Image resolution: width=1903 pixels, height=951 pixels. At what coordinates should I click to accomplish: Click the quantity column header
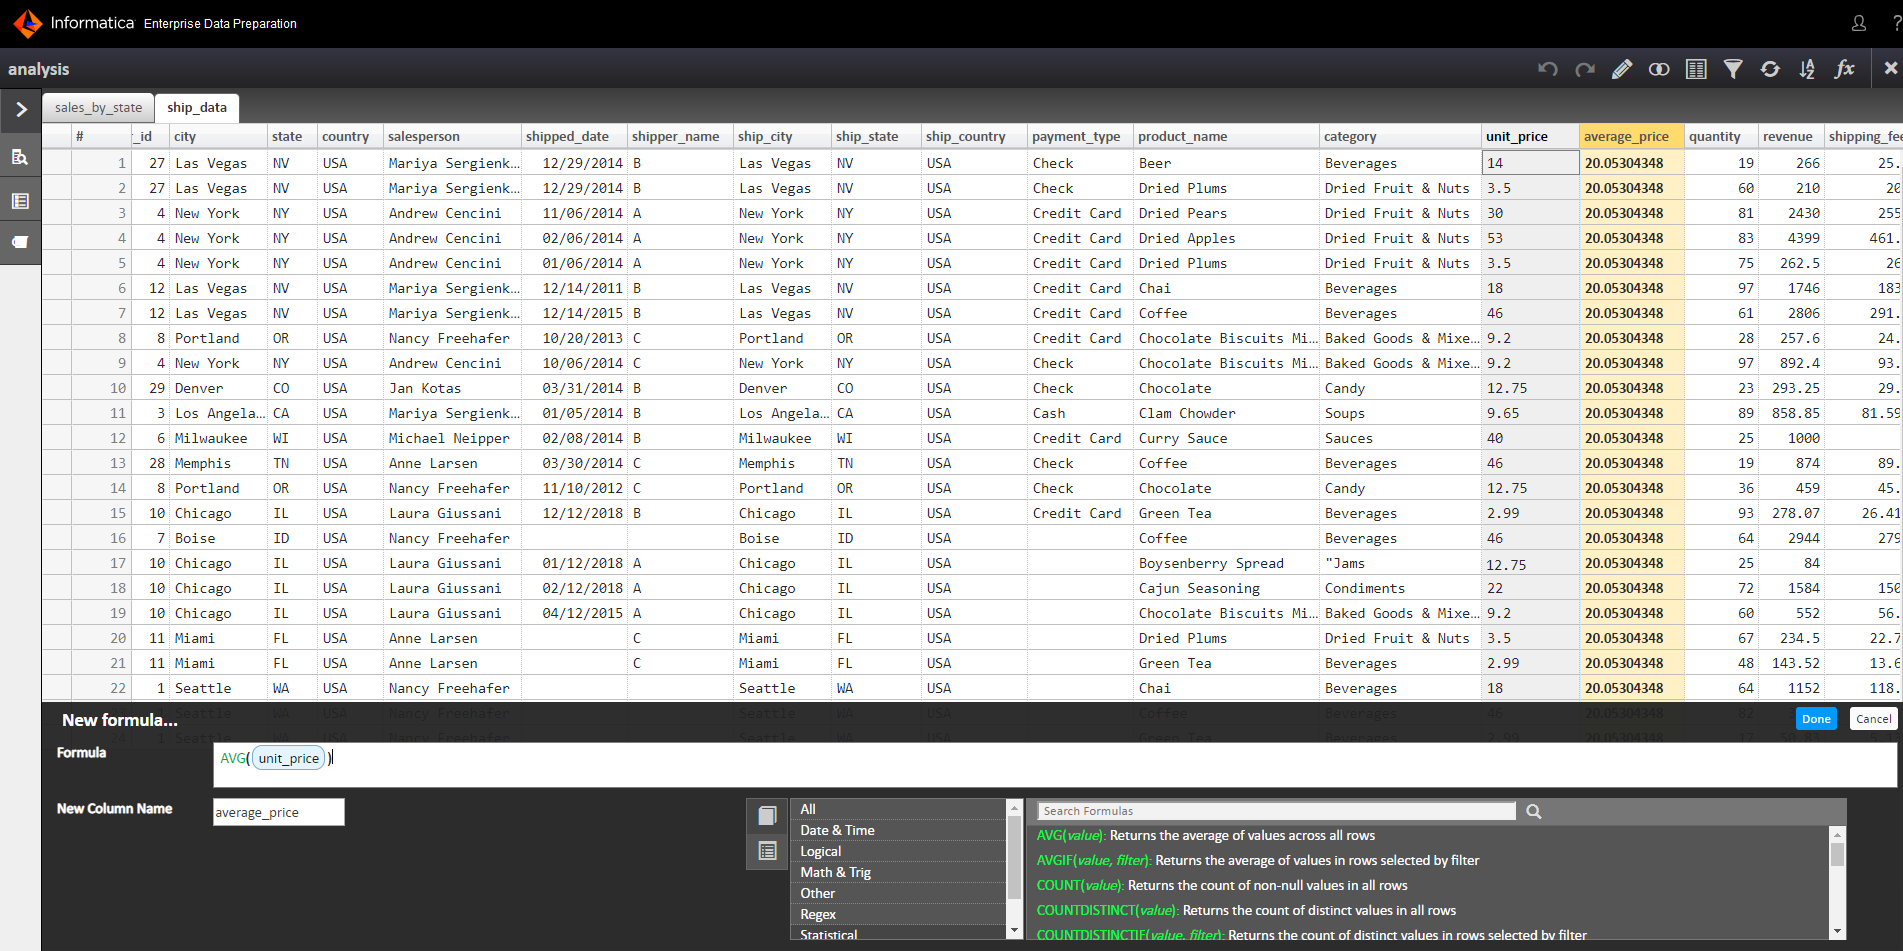click(x=1721, y=136)
